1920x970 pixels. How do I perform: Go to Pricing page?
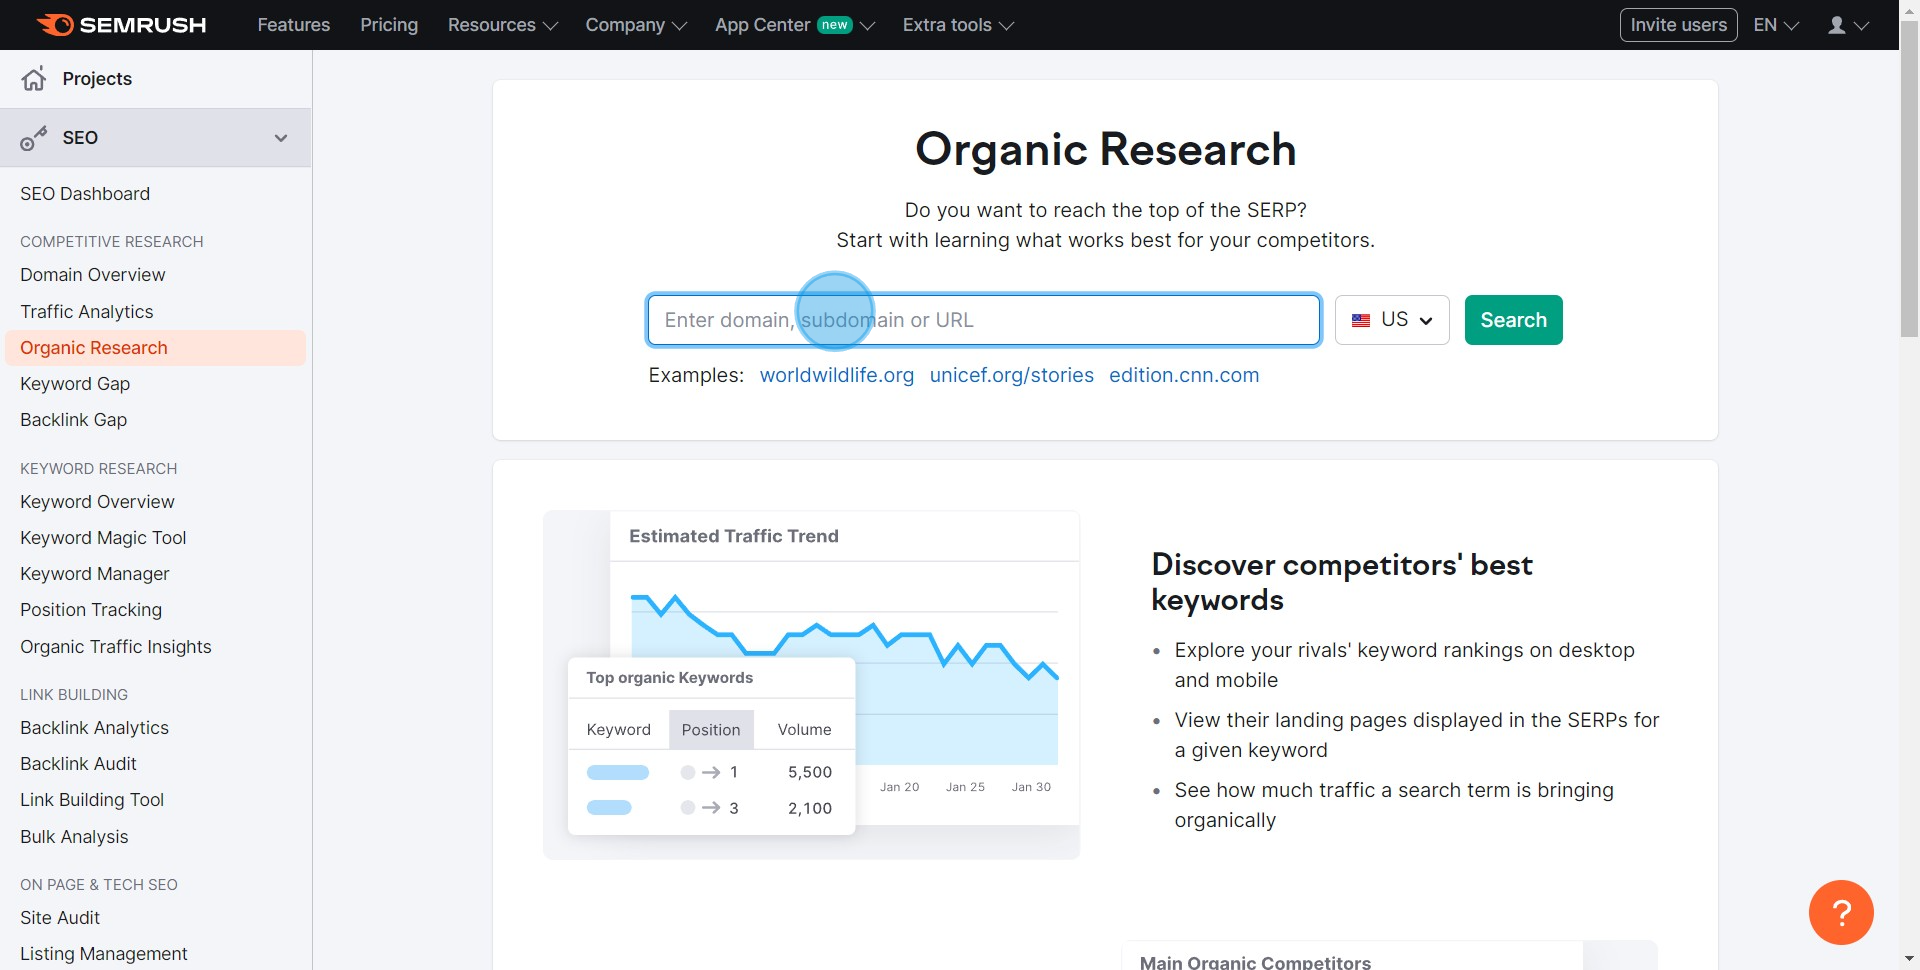pyautogui.click(x=389, y=25)
